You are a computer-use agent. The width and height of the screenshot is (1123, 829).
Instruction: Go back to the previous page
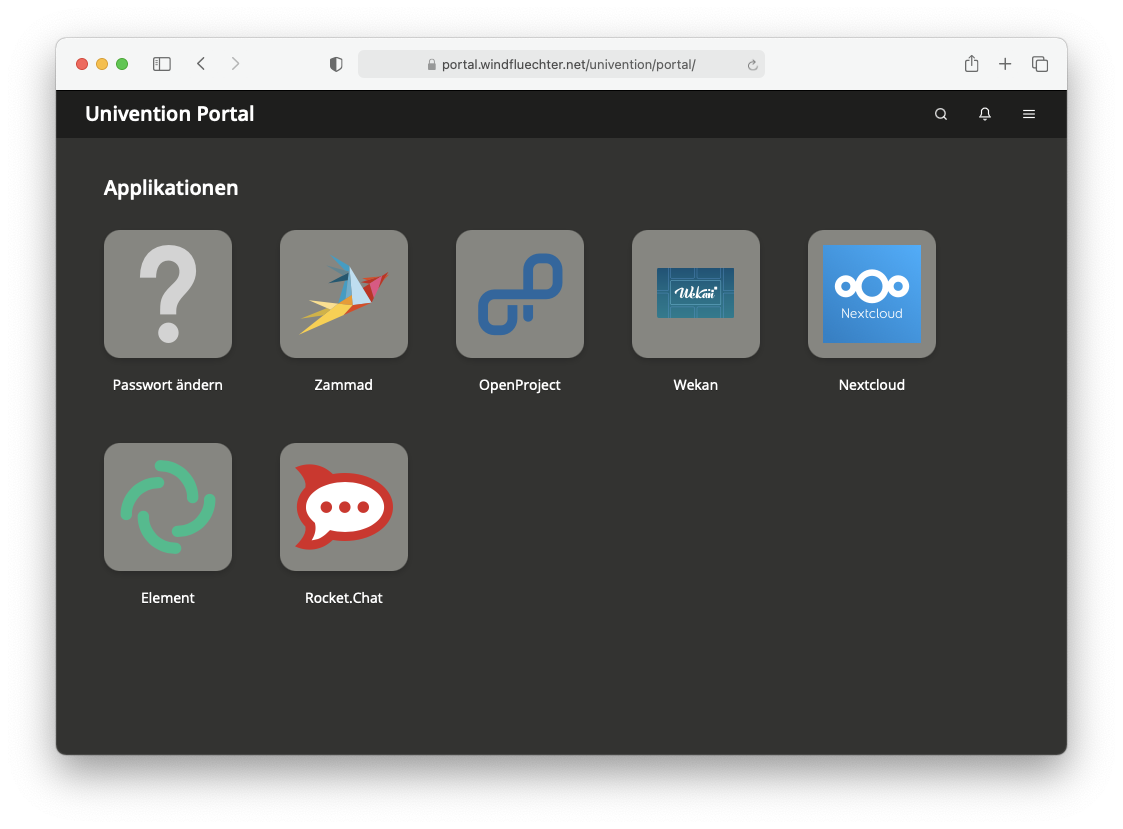tap(201, 64)
